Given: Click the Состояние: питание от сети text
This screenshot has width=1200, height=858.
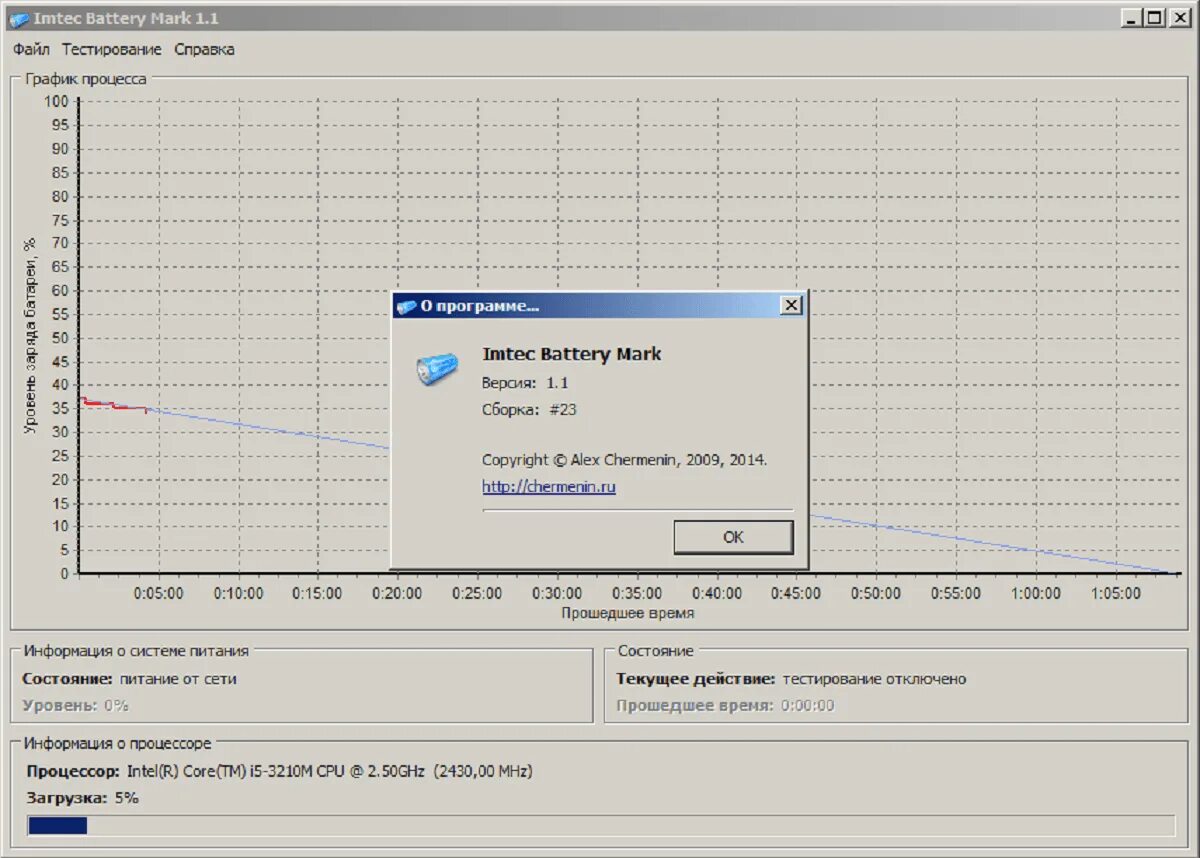Looking at the screenshot, I should tap(129, 678).
